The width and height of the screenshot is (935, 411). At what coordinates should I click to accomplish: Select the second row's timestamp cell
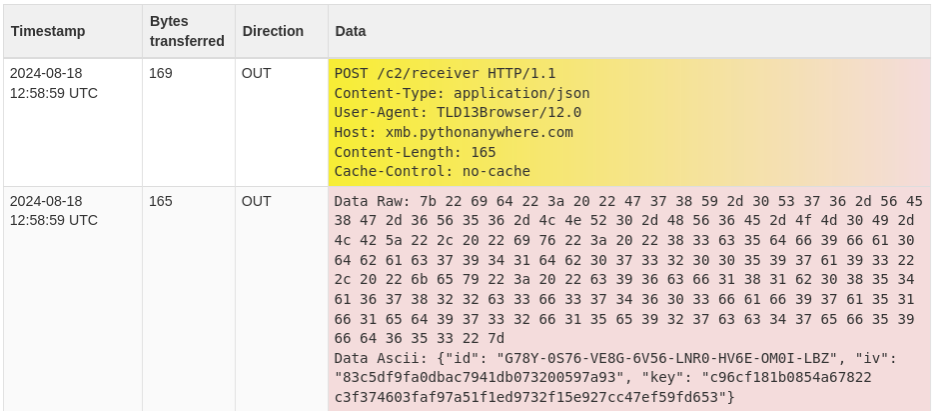[x=54, y=210]
